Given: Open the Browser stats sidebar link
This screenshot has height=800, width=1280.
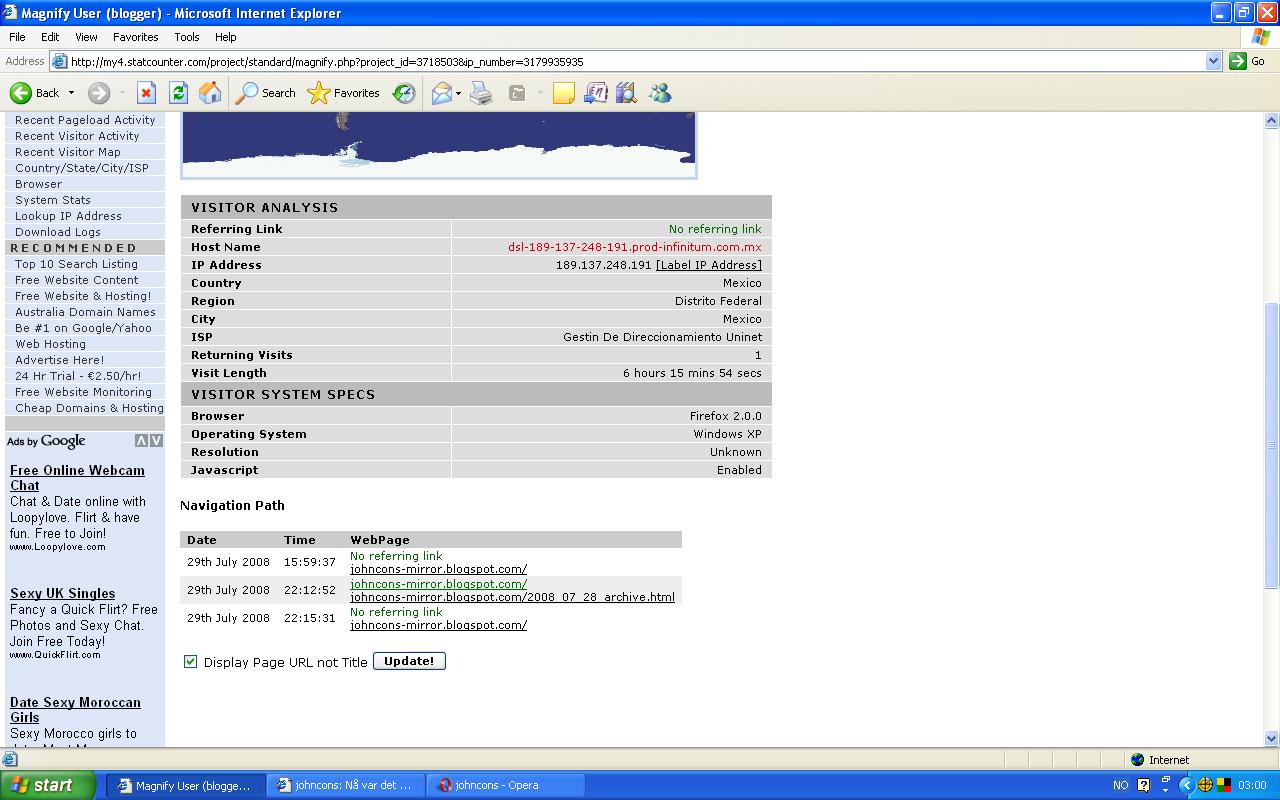Looking at the screenshot, I should [x=38, y=184].
